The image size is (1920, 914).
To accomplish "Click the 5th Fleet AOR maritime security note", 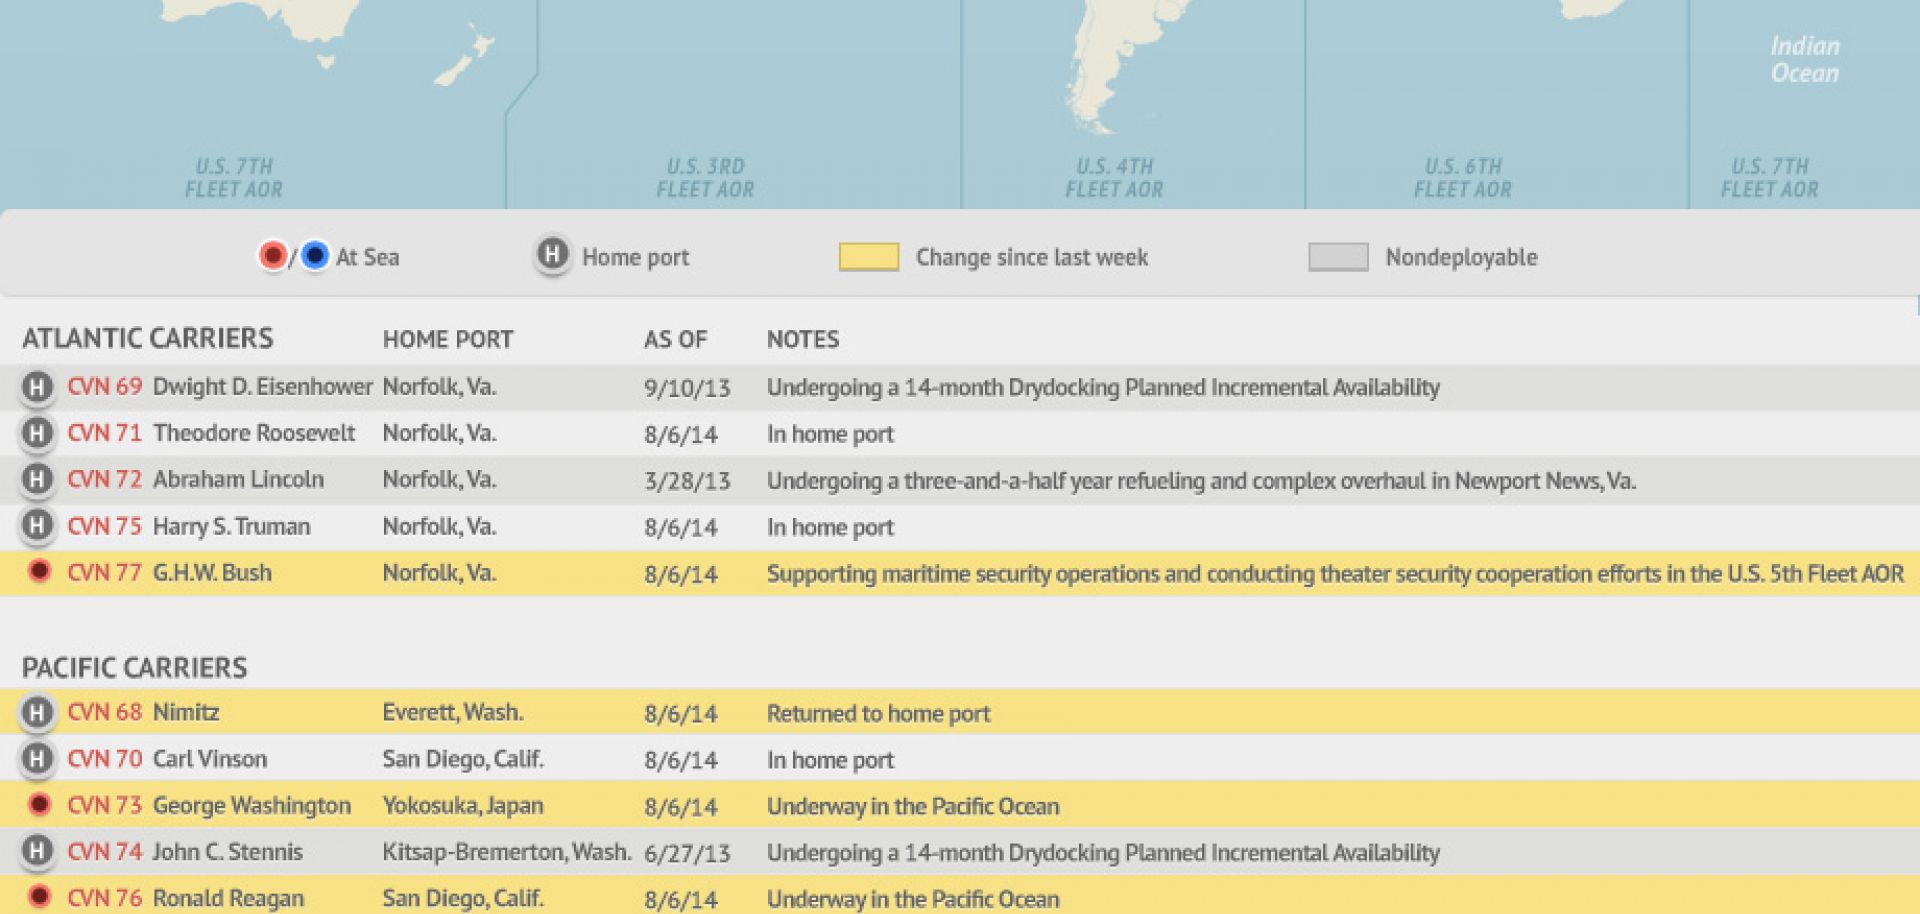I will point(1335,573).
